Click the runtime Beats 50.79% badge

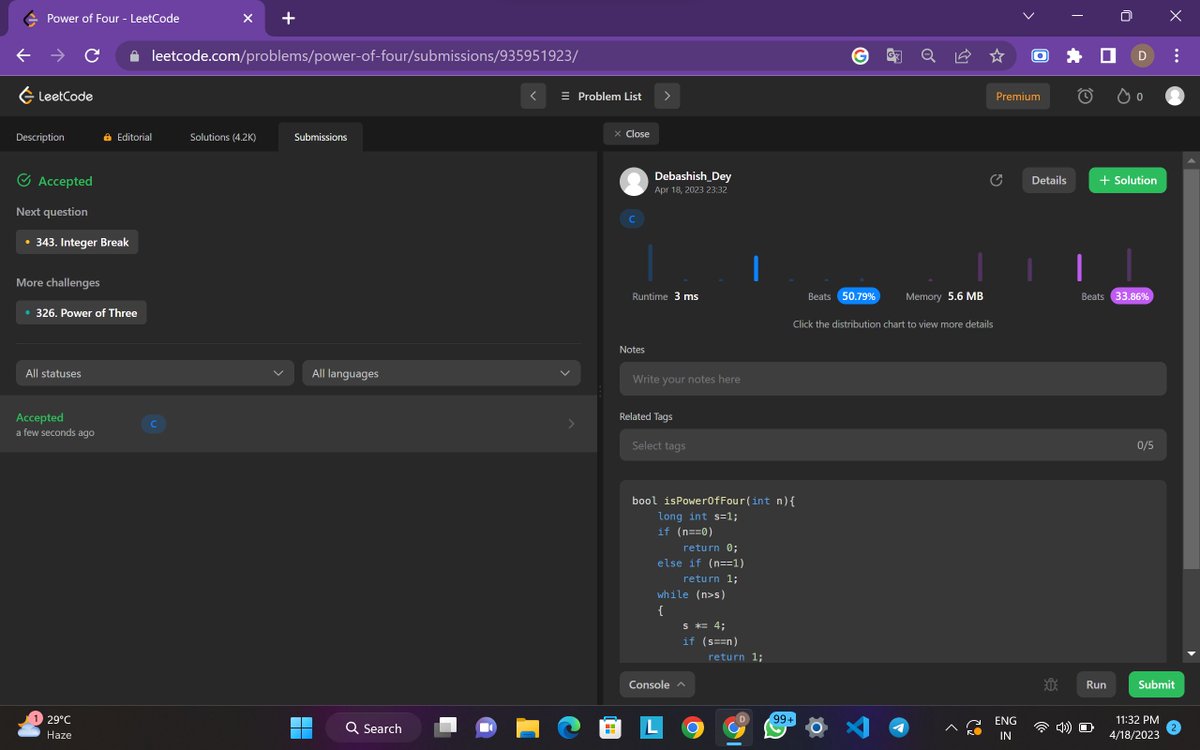pos(859,296)
